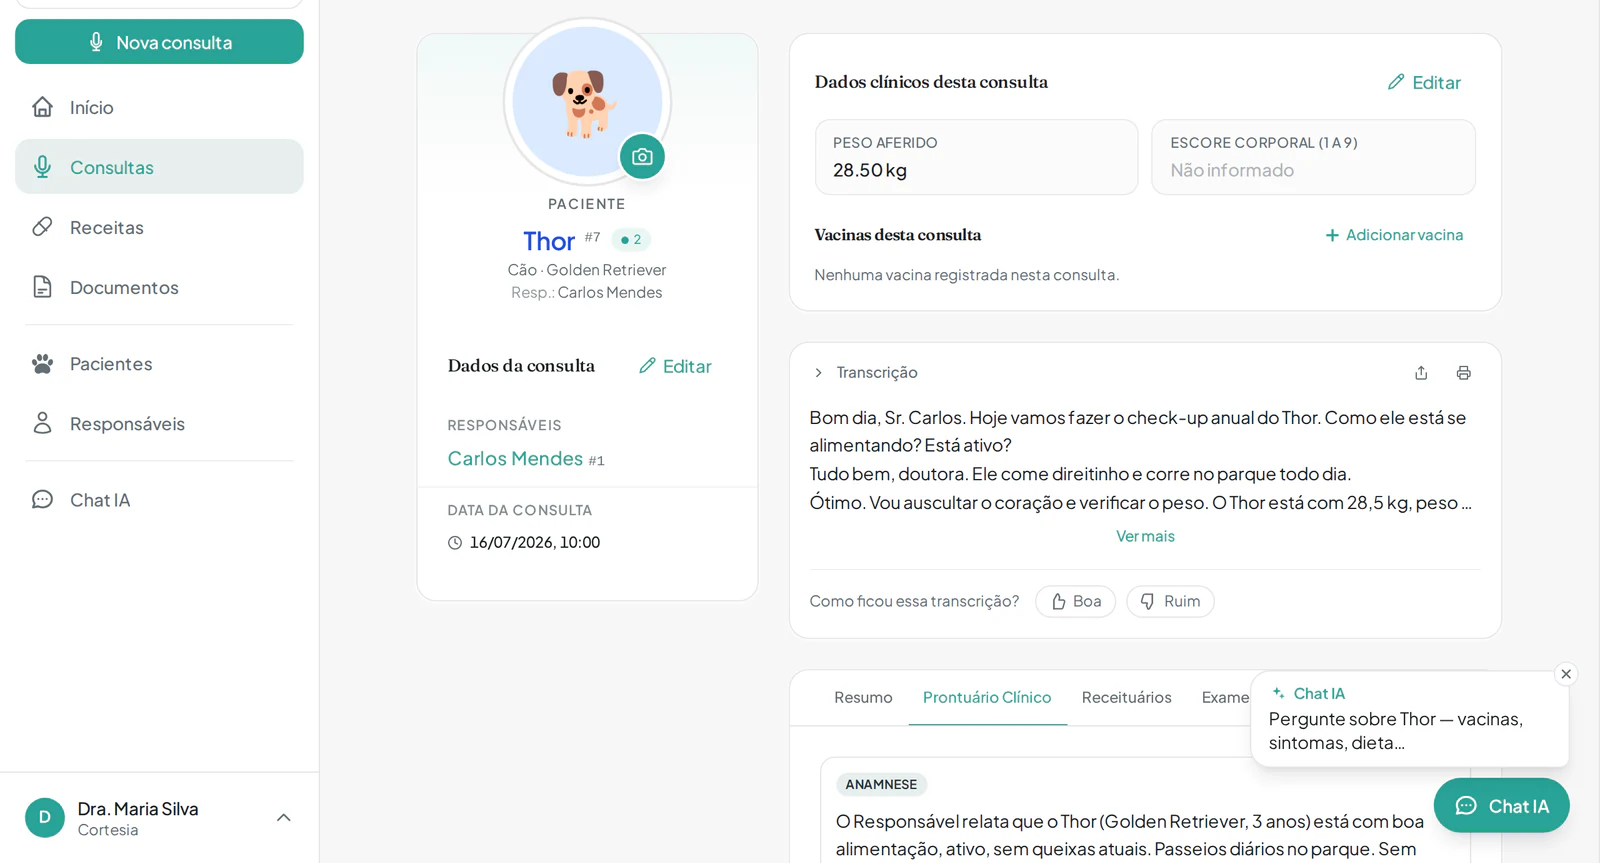Start a new consultation with Nova consulta
Screen dimensions: 1600x863
(x=159, y=42)
